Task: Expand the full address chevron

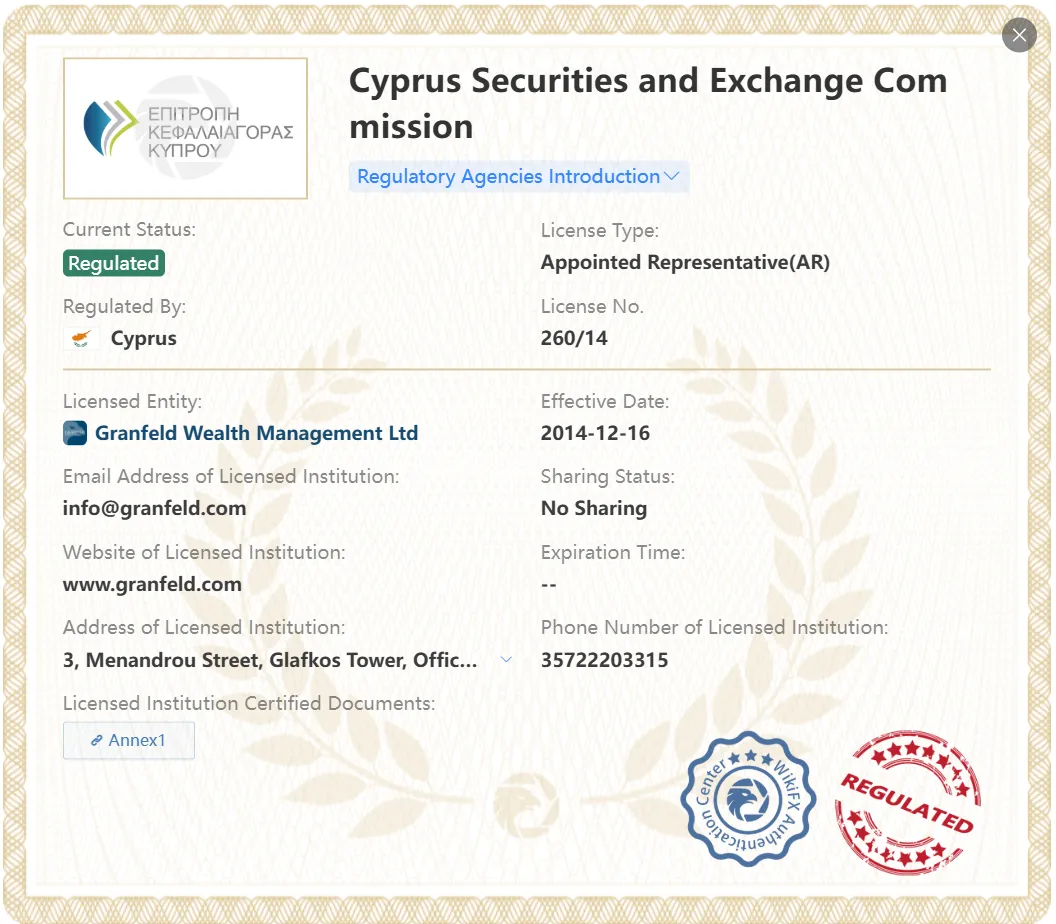Action: click(x=506, y=659)
